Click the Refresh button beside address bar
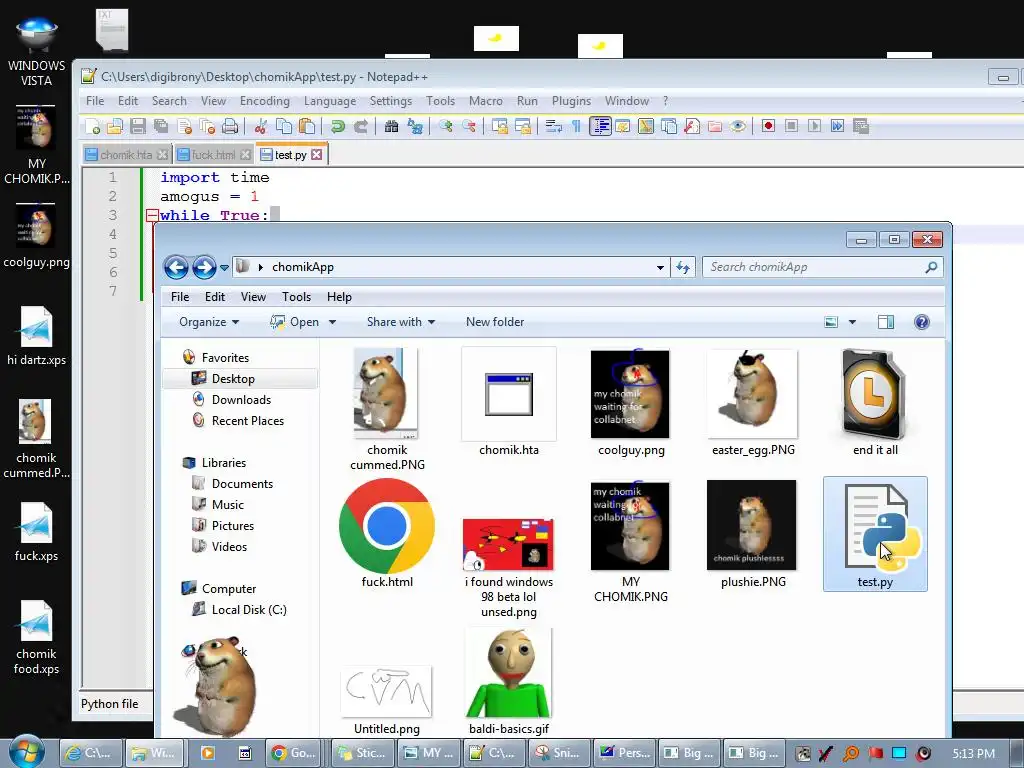1024x768 pixels. pos(683,268)
